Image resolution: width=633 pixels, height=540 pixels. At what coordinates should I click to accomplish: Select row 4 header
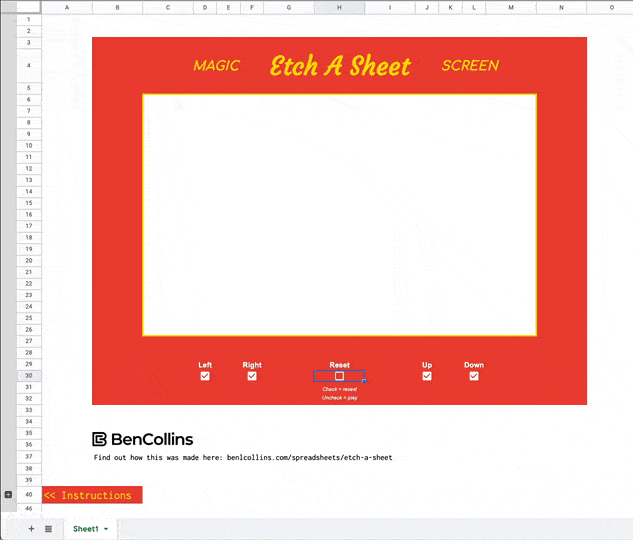[x=29, y=65]
